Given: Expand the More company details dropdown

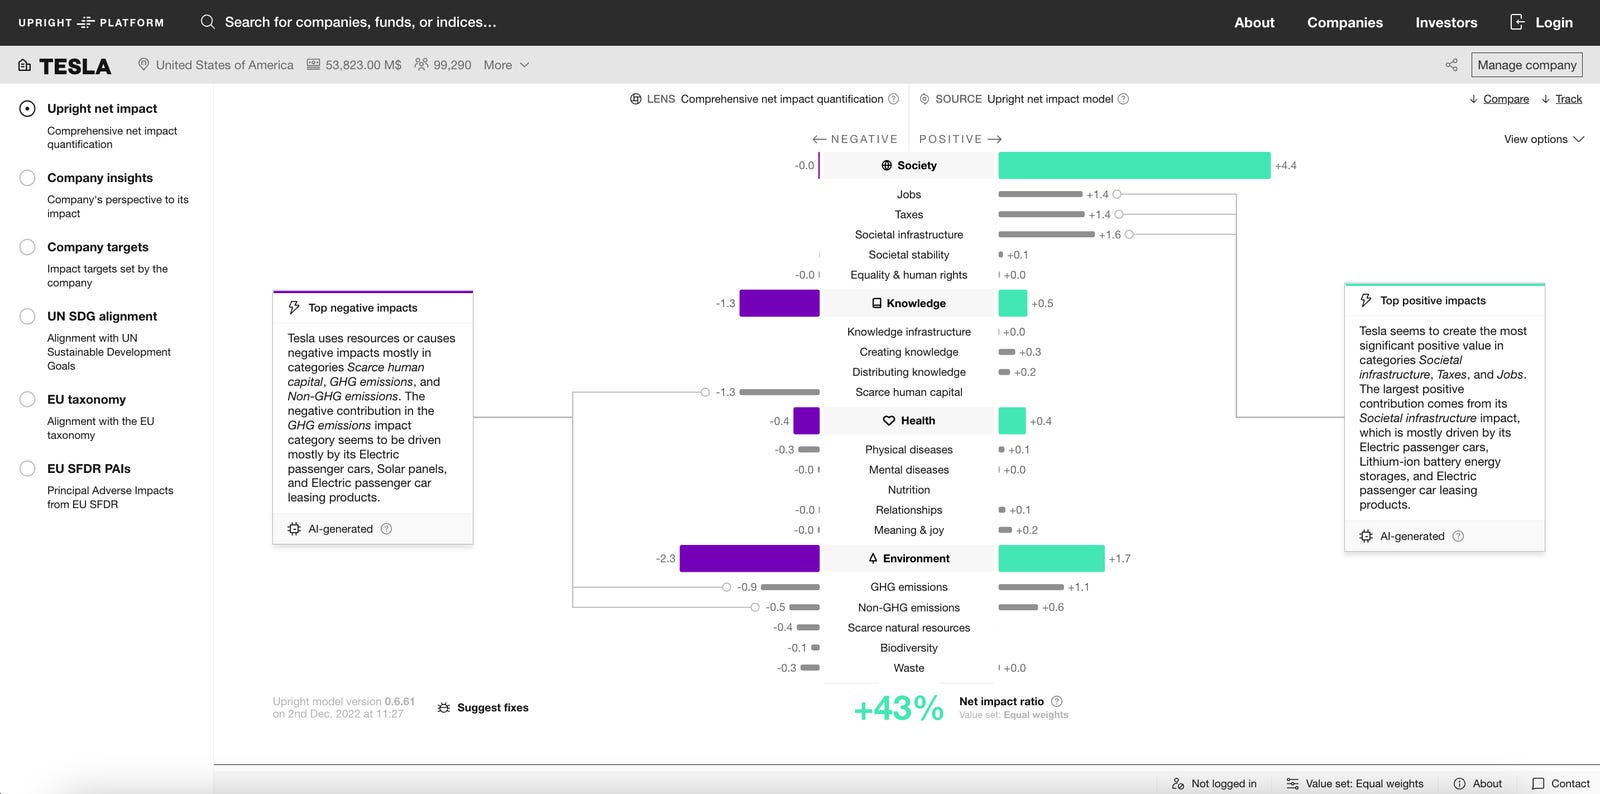Looking at the screenshot, I should (506, 65).
